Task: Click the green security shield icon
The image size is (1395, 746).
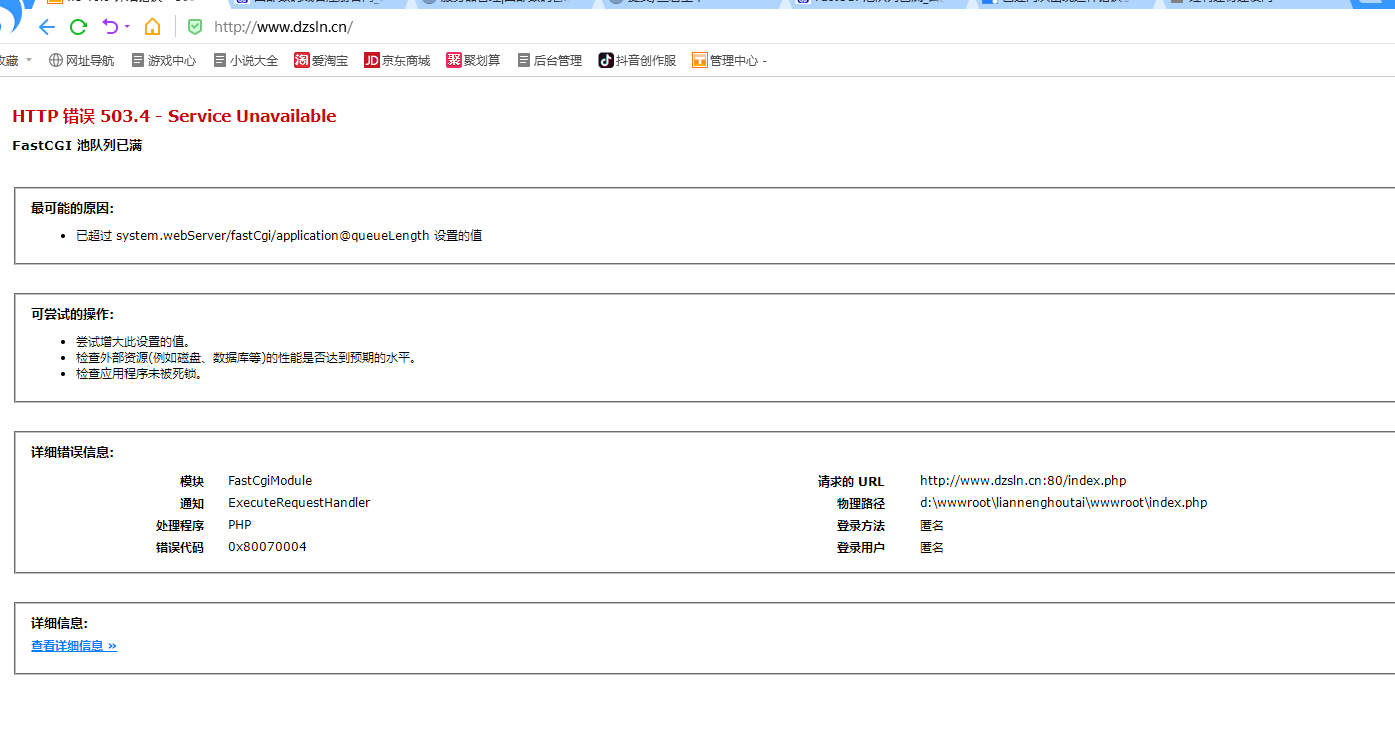Action: click(x=195, y=27)
